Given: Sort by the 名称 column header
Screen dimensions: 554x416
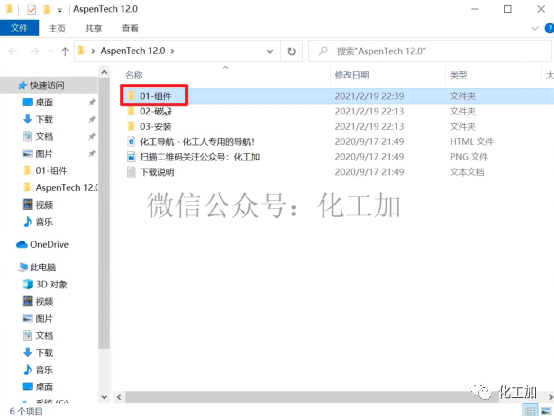Looking at the screenshot, I should tap(134, 75).
